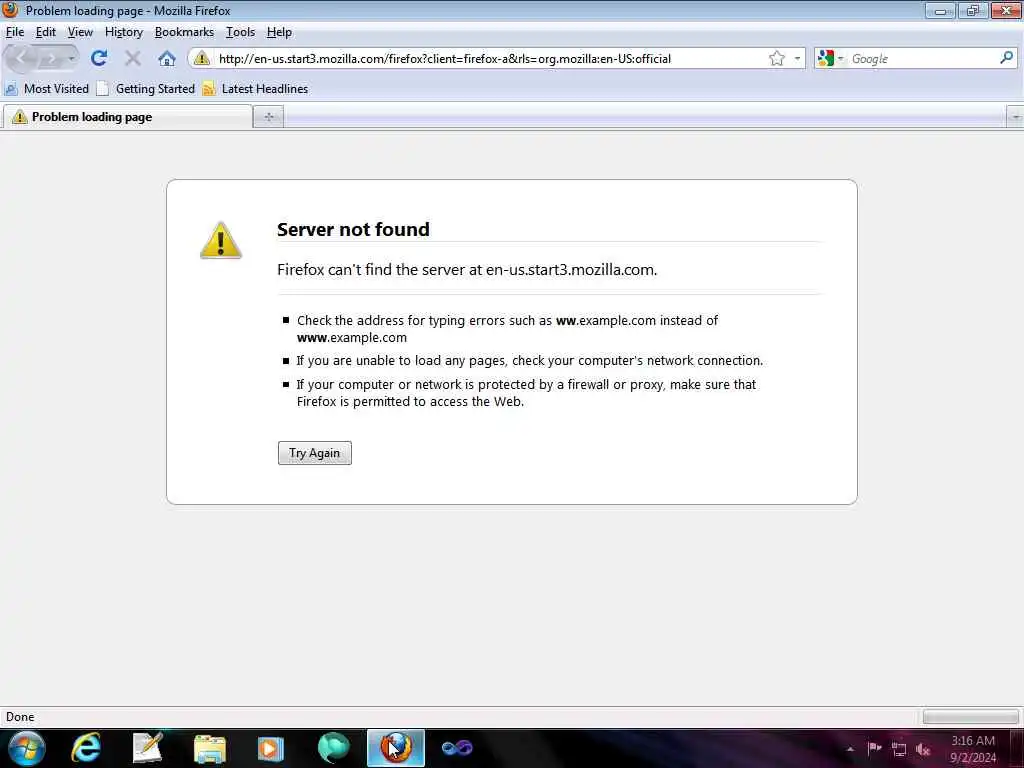Screen dimensions: 1024x768
Task: Click the Done status bar text
Action: point(20,717)
